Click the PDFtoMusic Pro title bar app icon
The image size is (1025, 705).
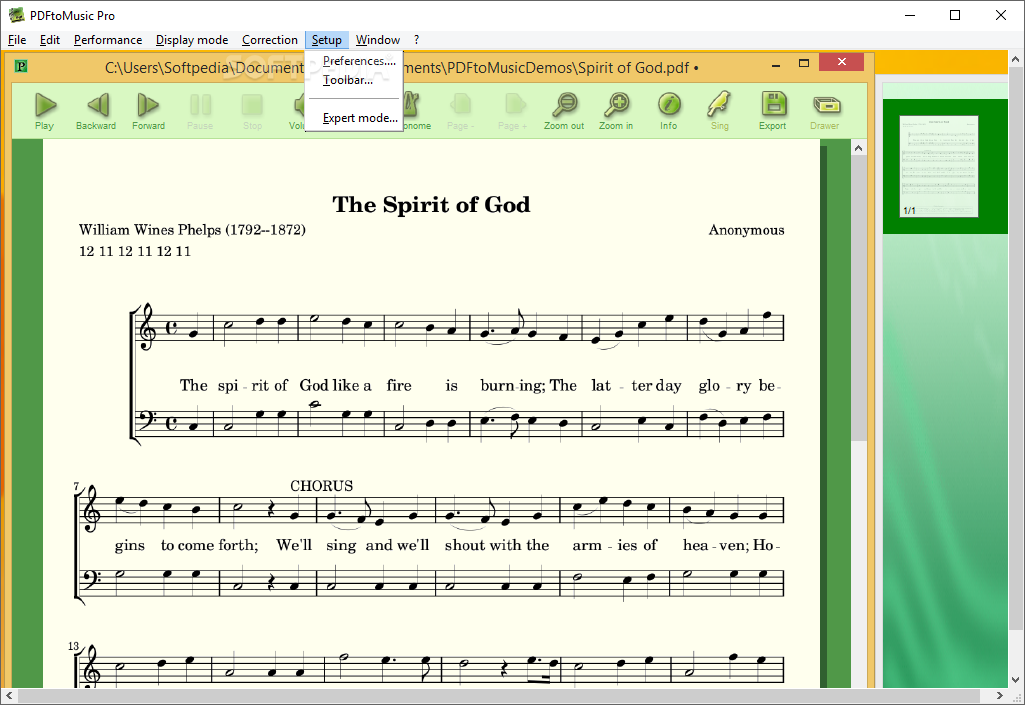(16, 15)
